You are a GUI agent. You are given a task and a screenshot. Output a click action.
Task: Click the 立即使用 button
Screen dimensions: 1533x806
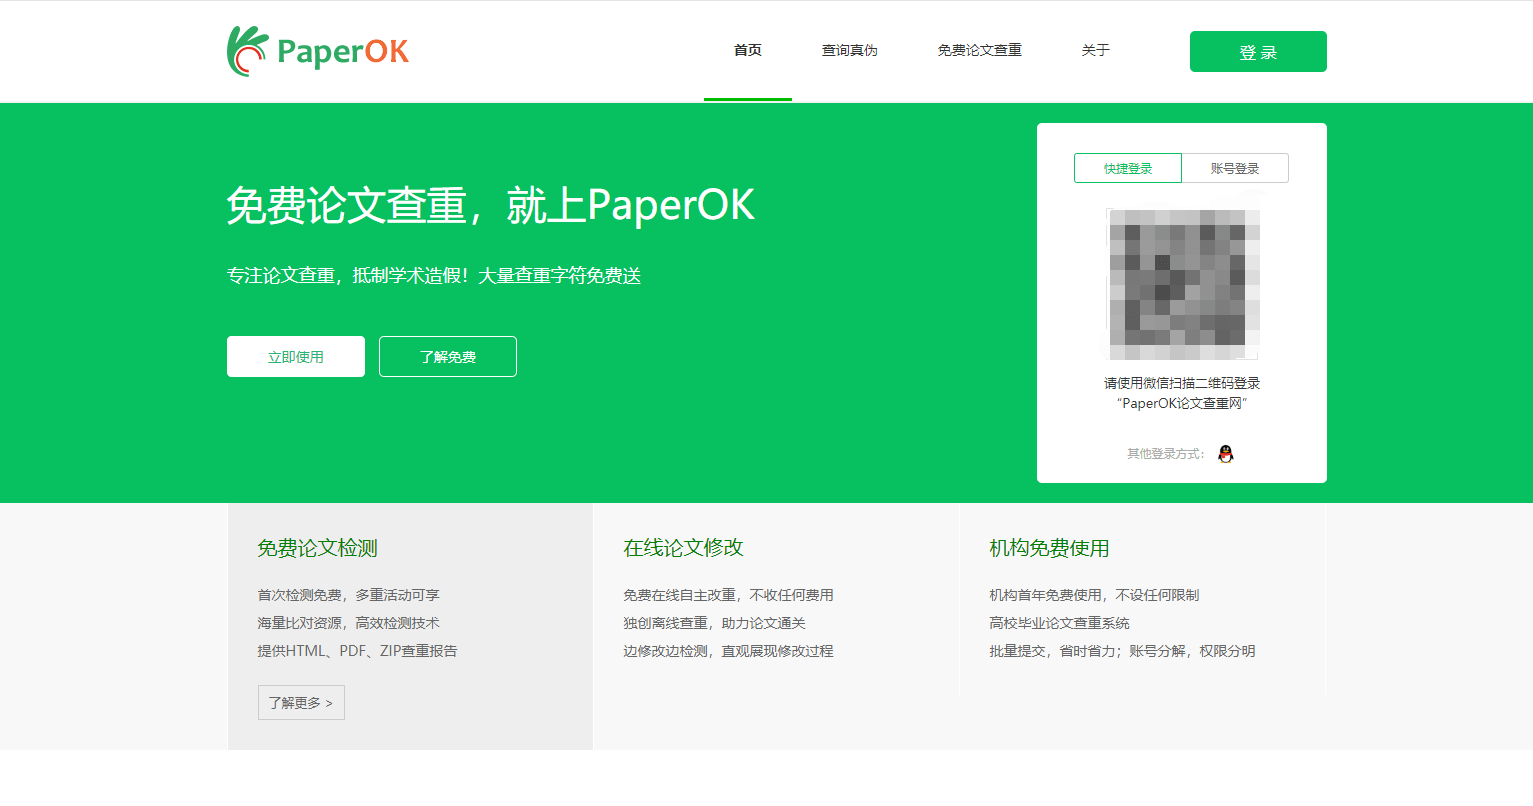pos(296,357)
